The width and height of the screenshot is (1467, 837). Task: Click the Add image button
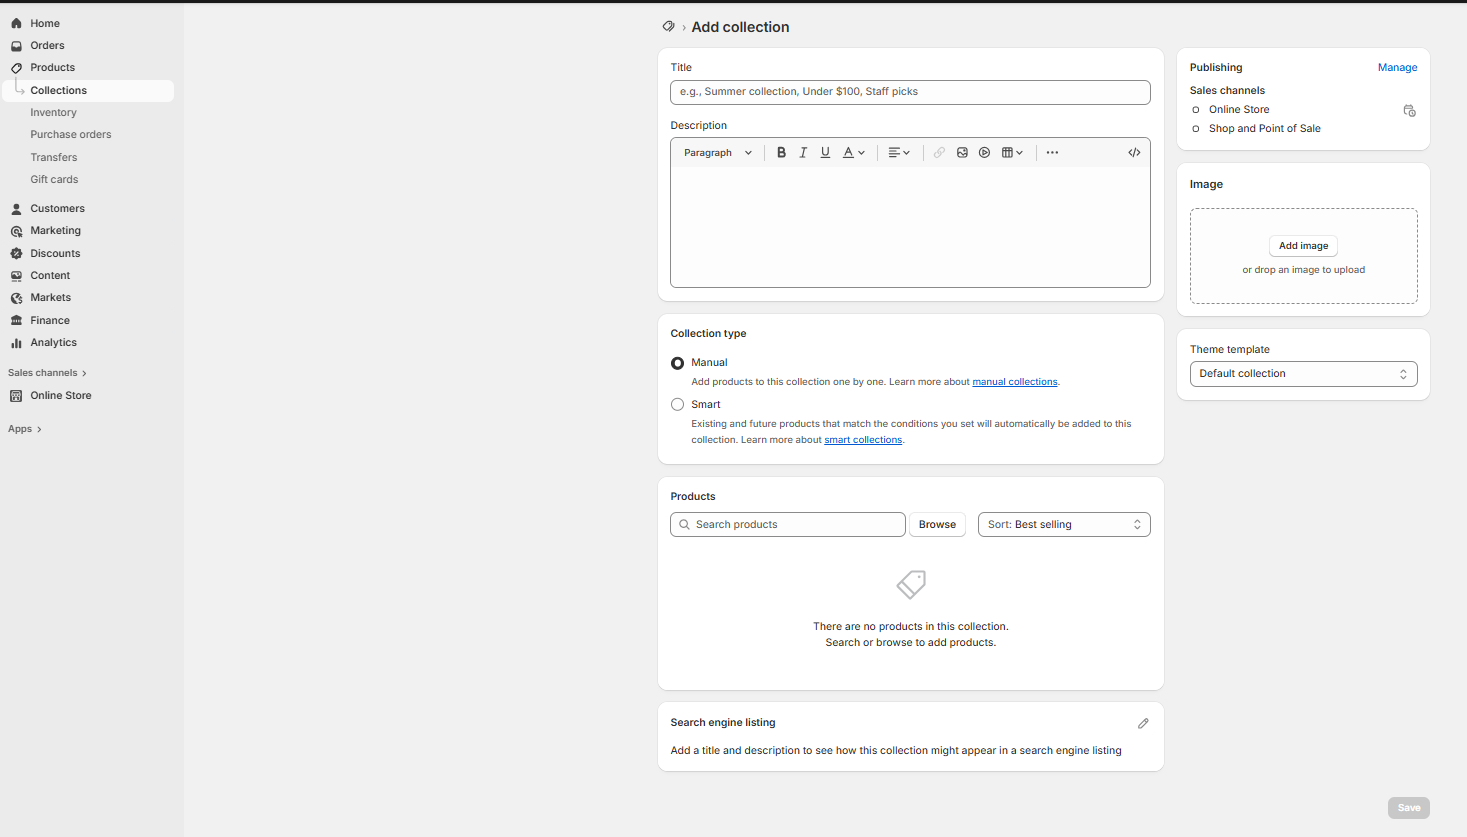click(1303, 246)
